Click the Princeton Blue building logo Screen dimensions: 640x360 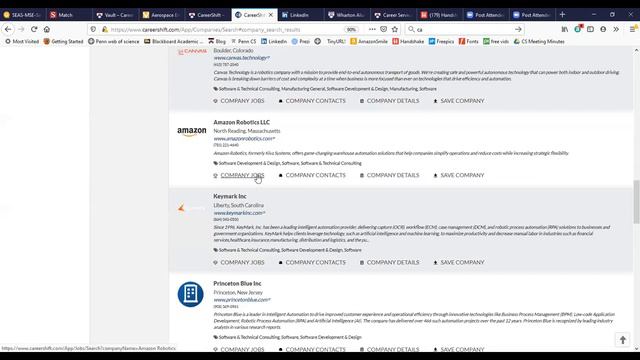(191, 294)
